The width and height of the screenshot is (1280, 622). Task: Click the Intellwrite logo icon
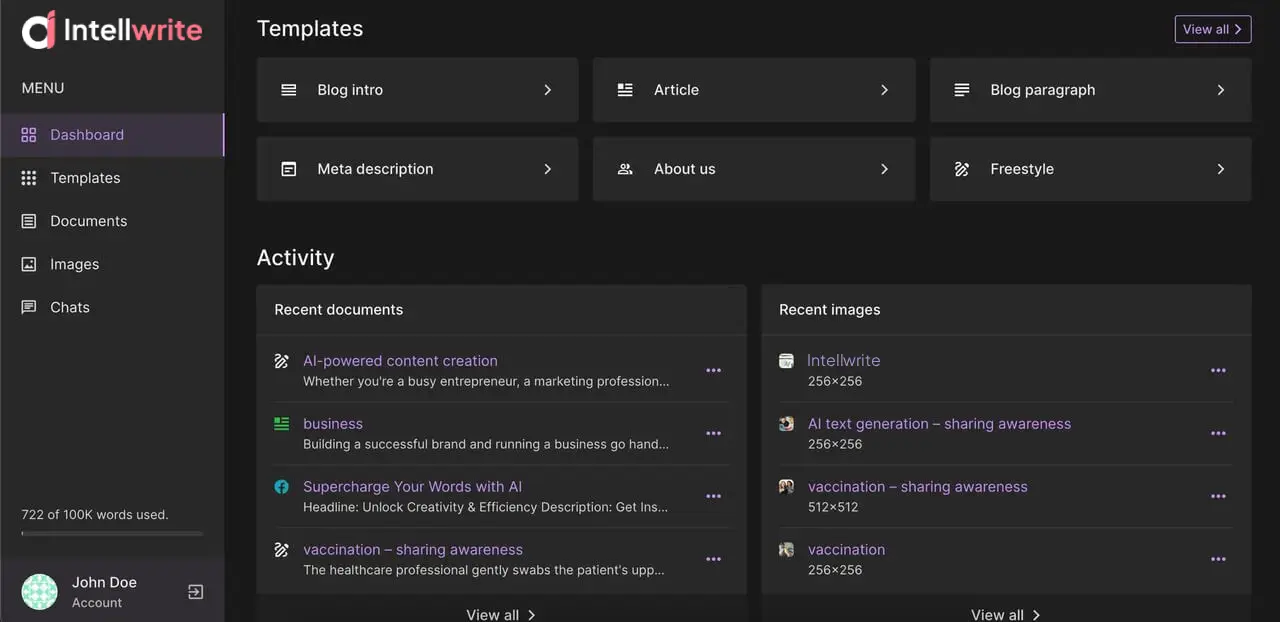(x=39, y=30)
